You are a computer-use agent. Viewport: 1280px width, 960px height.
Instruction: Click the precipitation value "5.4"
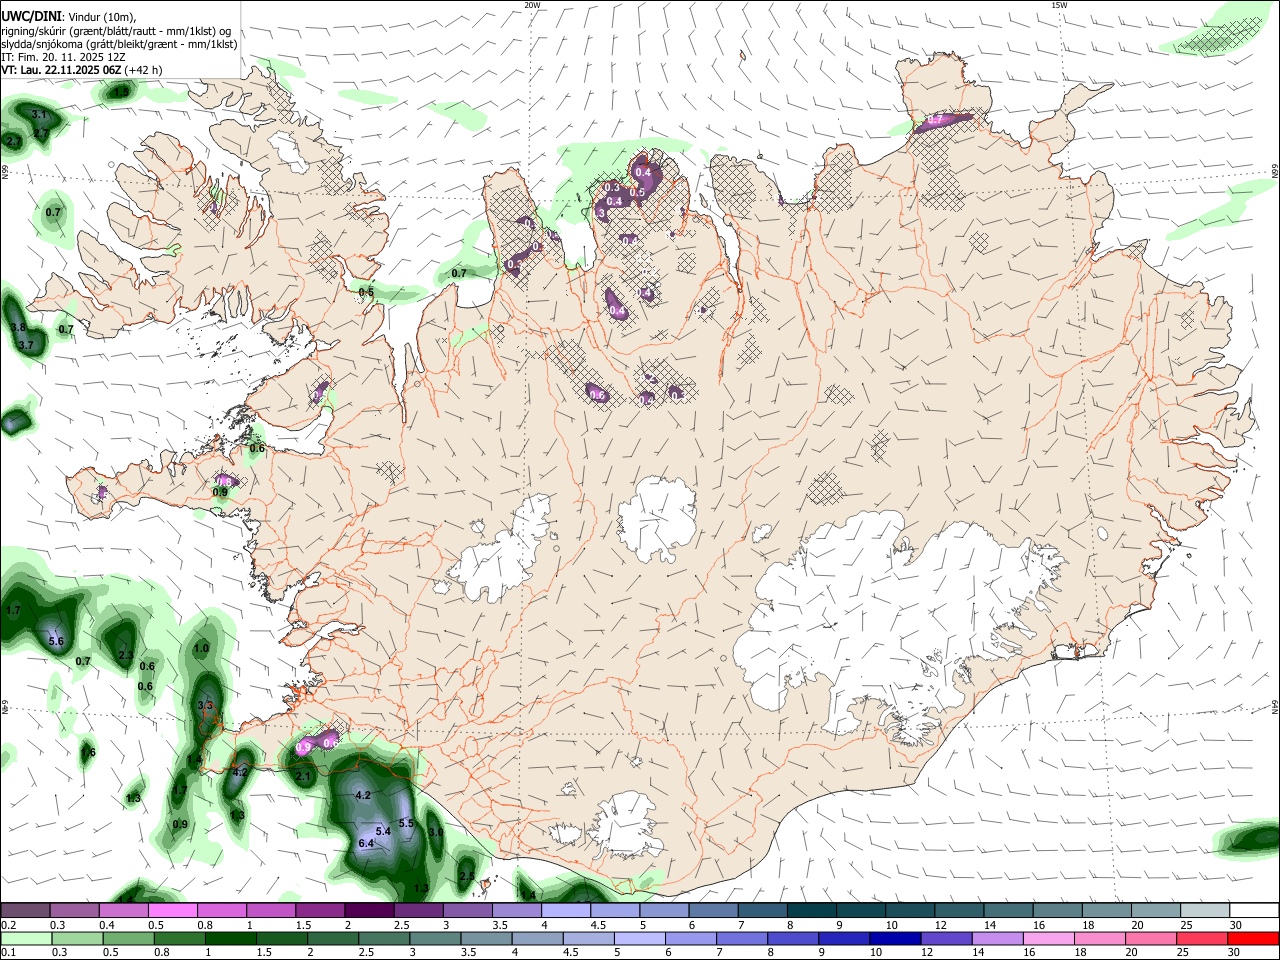[383, 831]
